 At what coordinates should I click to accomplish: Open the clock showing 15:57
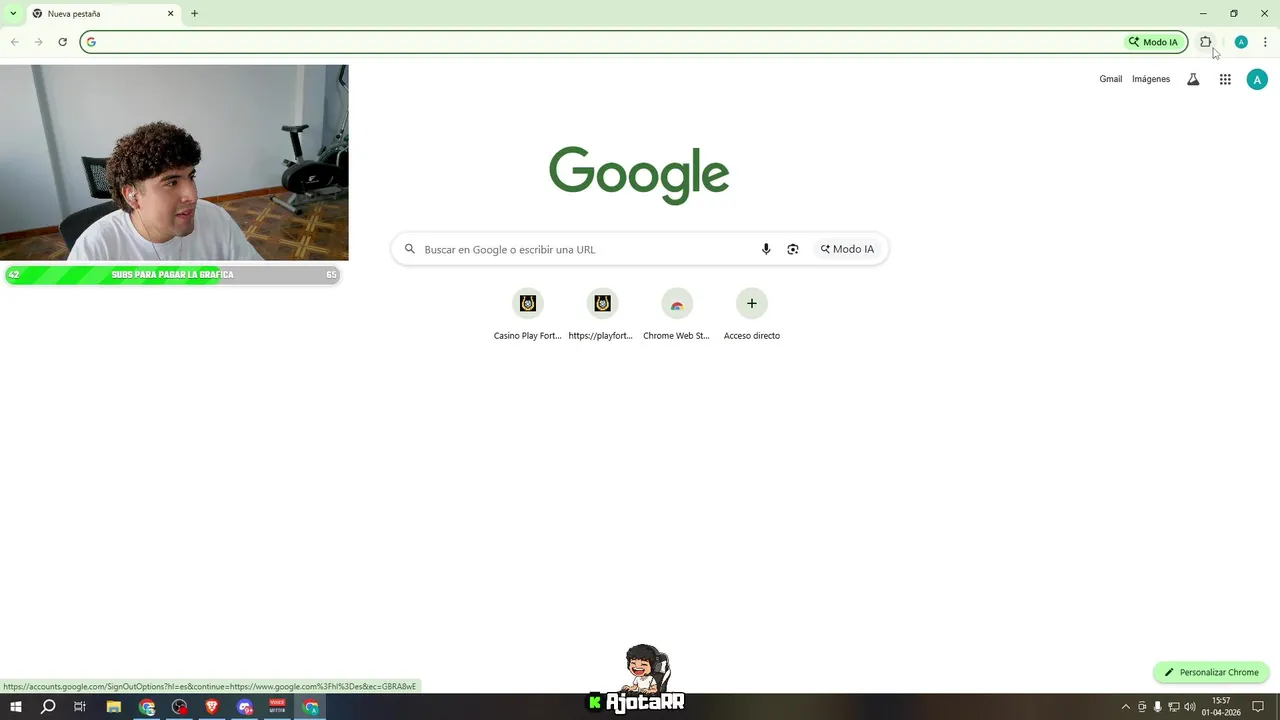(1221, 707)
